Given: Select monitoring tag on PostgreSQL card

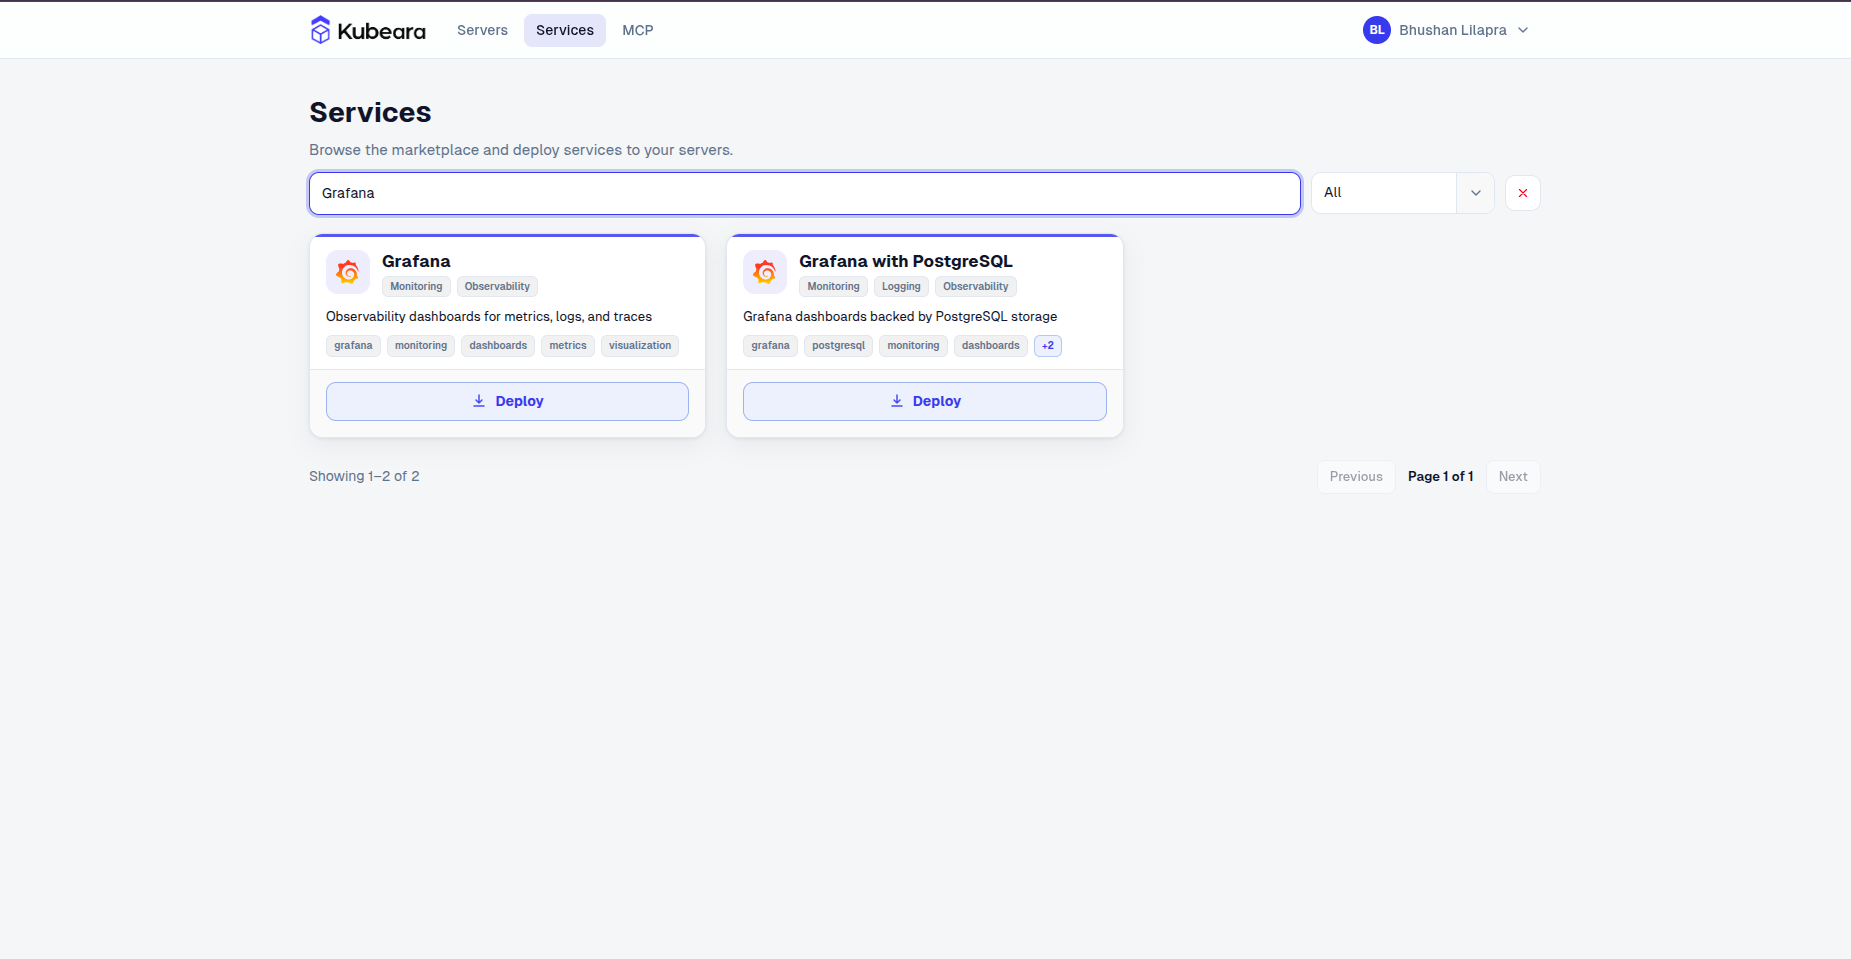Looking at the screenshot, I should [913, 346].
